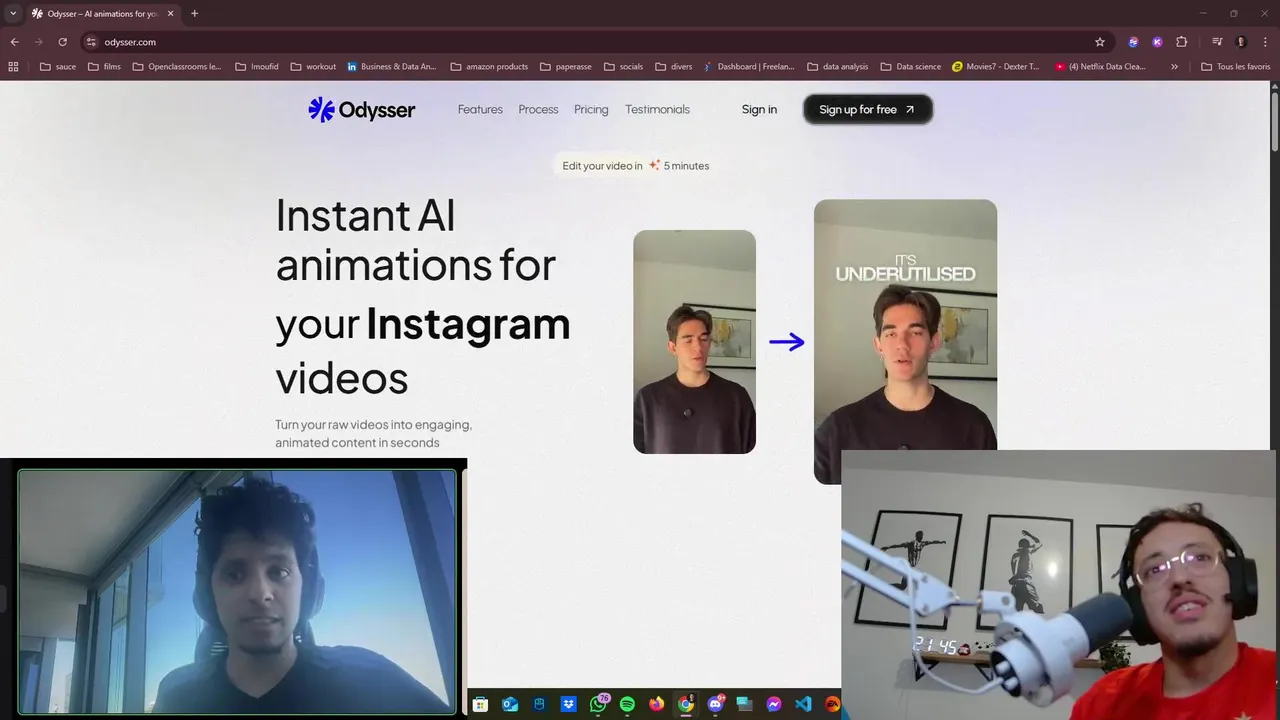Open a new tab with the plus button

coord(194,13)
